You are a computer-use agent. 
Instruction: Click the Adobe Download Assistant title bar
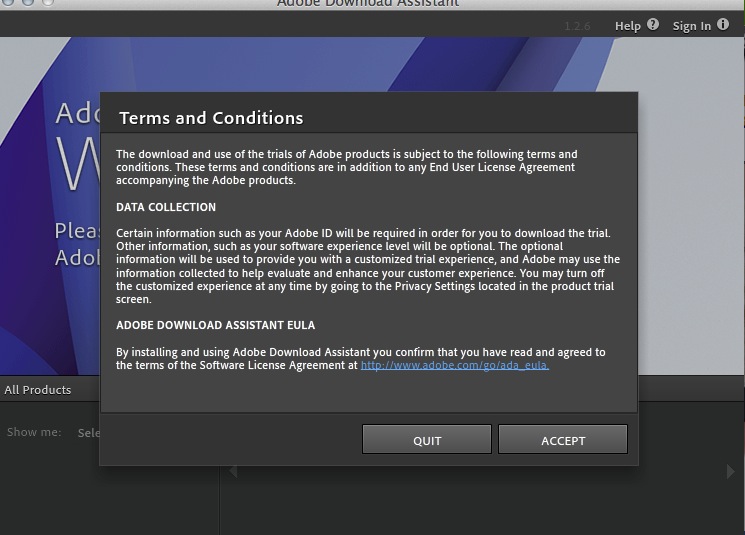[x=372, y=4]
